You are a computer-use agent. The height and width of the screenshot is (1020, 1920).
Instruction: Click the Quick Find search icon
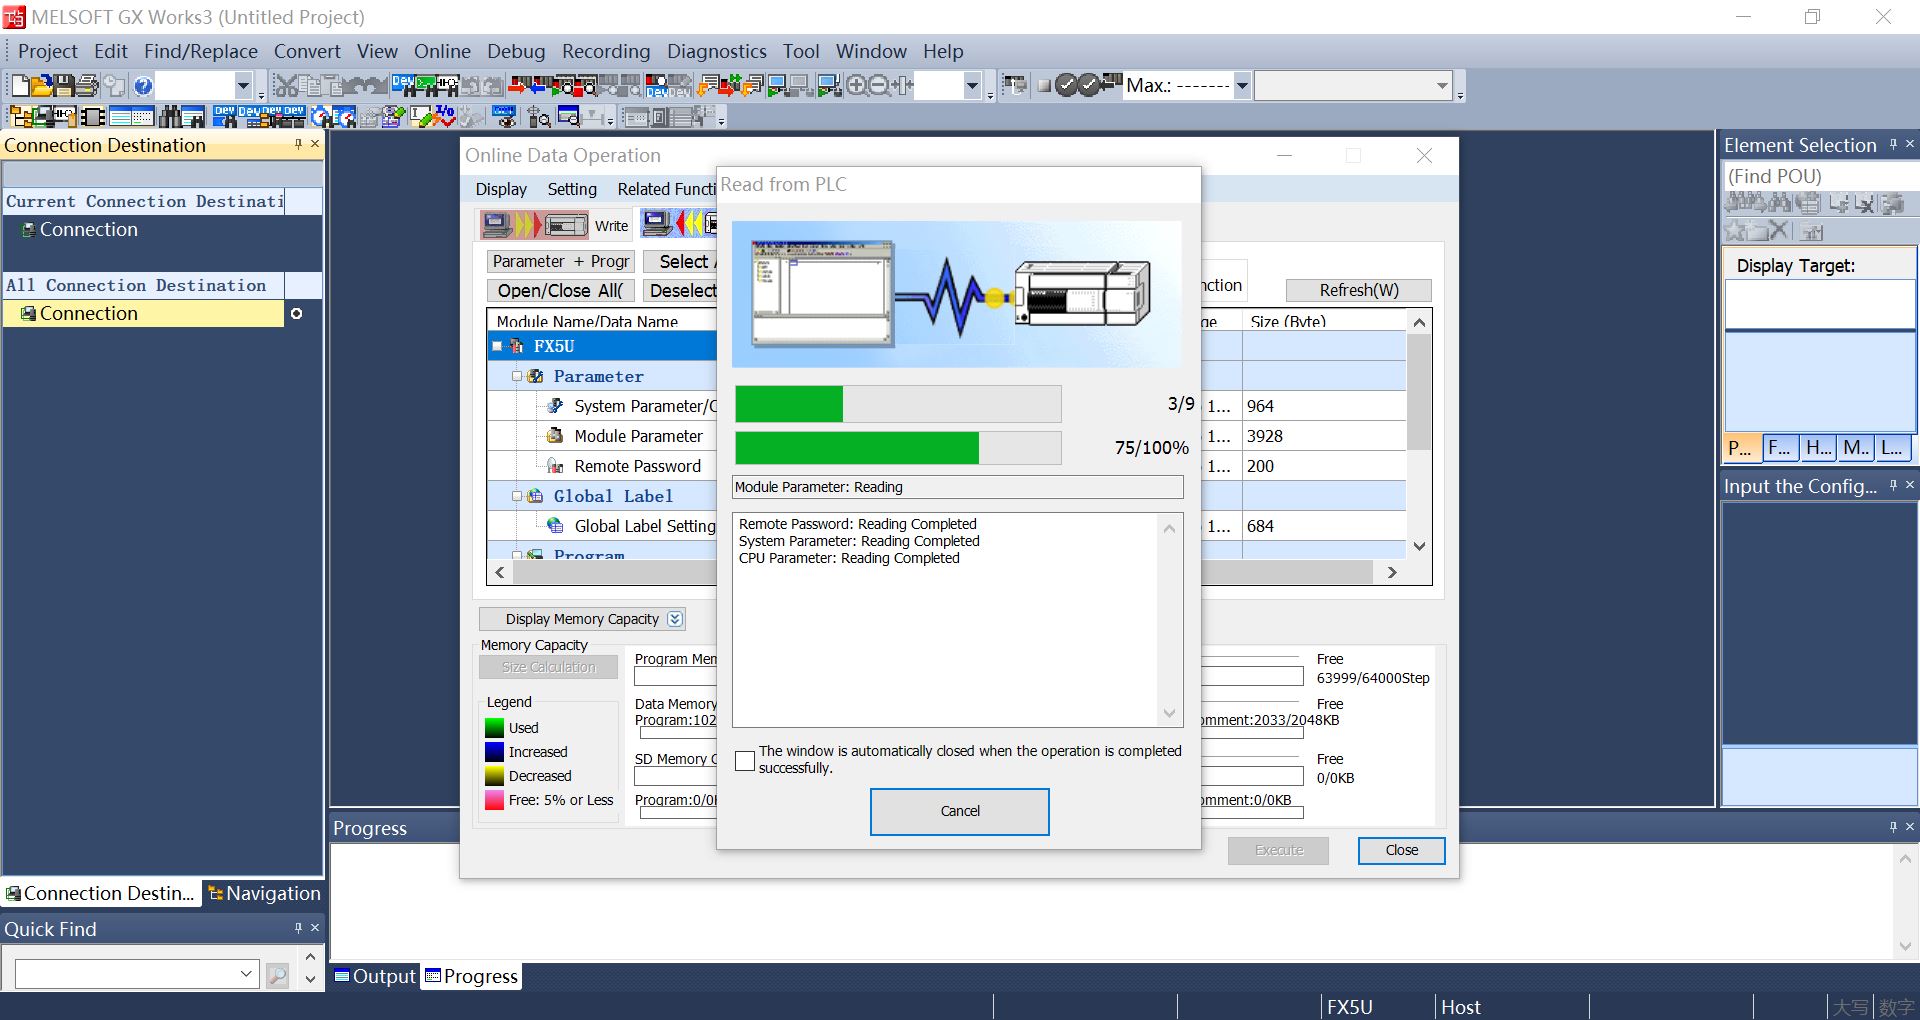click(278, 975)
